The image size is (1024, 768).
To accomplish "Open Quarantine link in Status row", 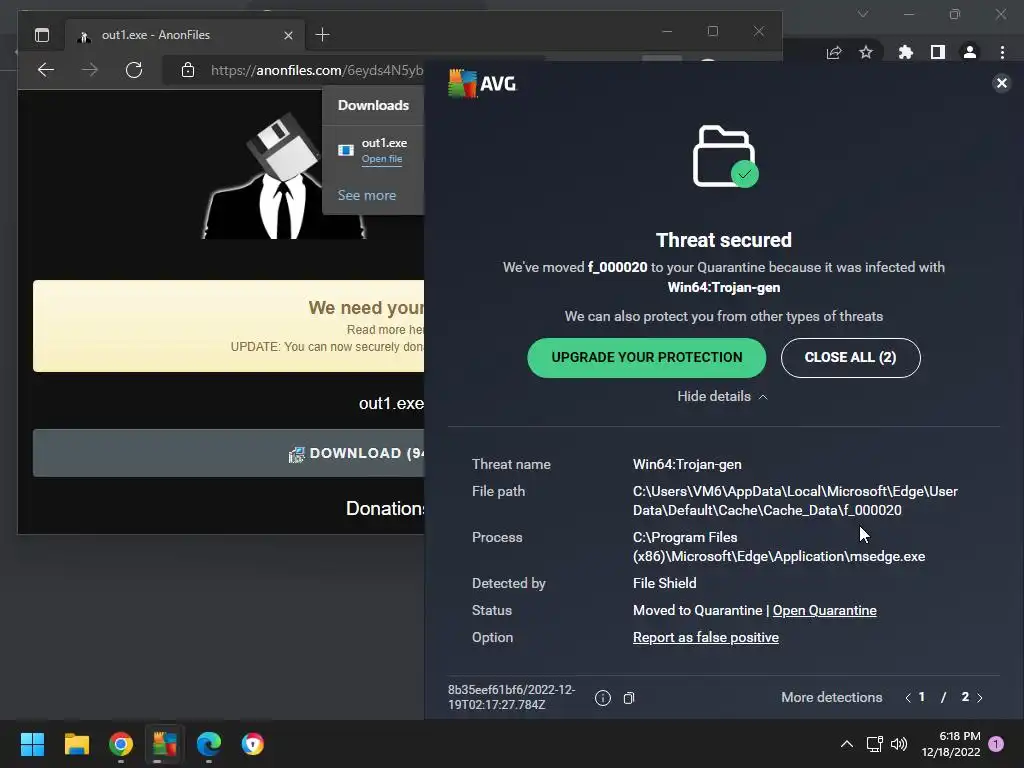I will 824,610.
